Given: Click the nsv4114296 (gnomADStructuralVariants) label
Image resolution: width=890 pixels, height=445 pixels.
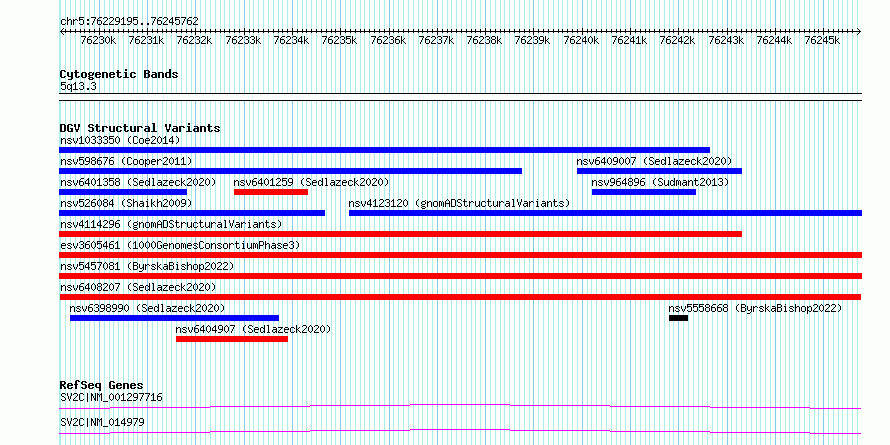Looking at the screenshot, I should point(171,224).
